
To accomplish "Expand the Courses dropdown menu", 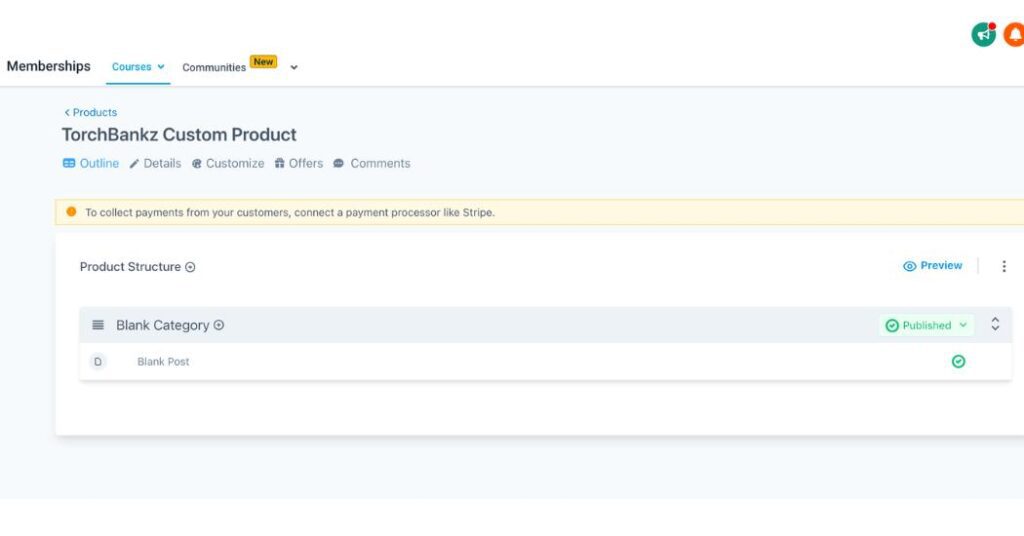I will [139, 67].
